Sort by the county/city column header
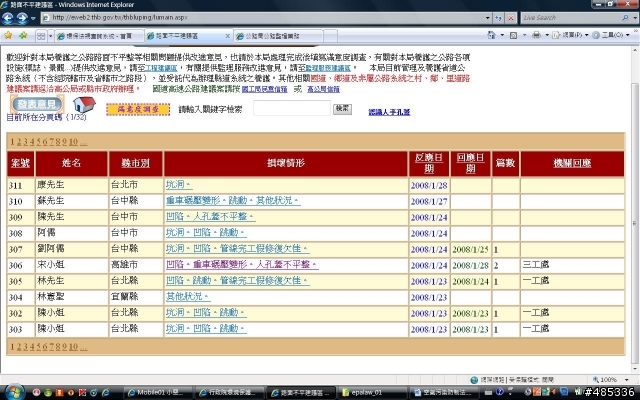Image resolution: width=640 pixels, height=400 pixels. tap(135, 163)
